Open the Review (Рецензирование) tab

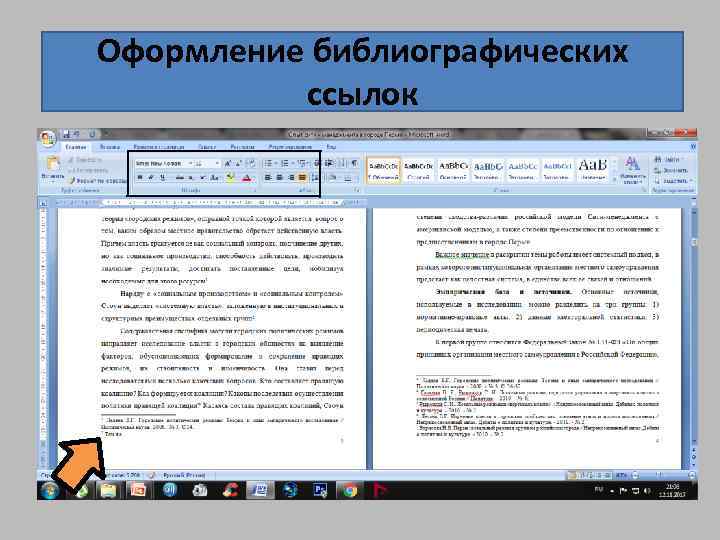tap(290, 147)
